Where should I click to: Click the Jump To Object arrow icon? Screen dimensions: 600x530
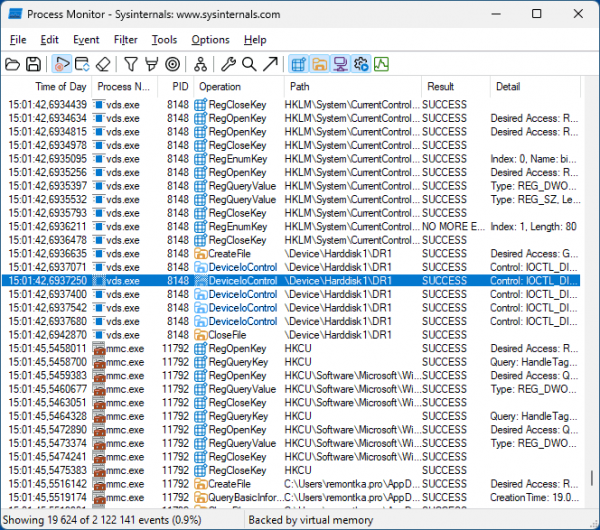click(270, 64)
